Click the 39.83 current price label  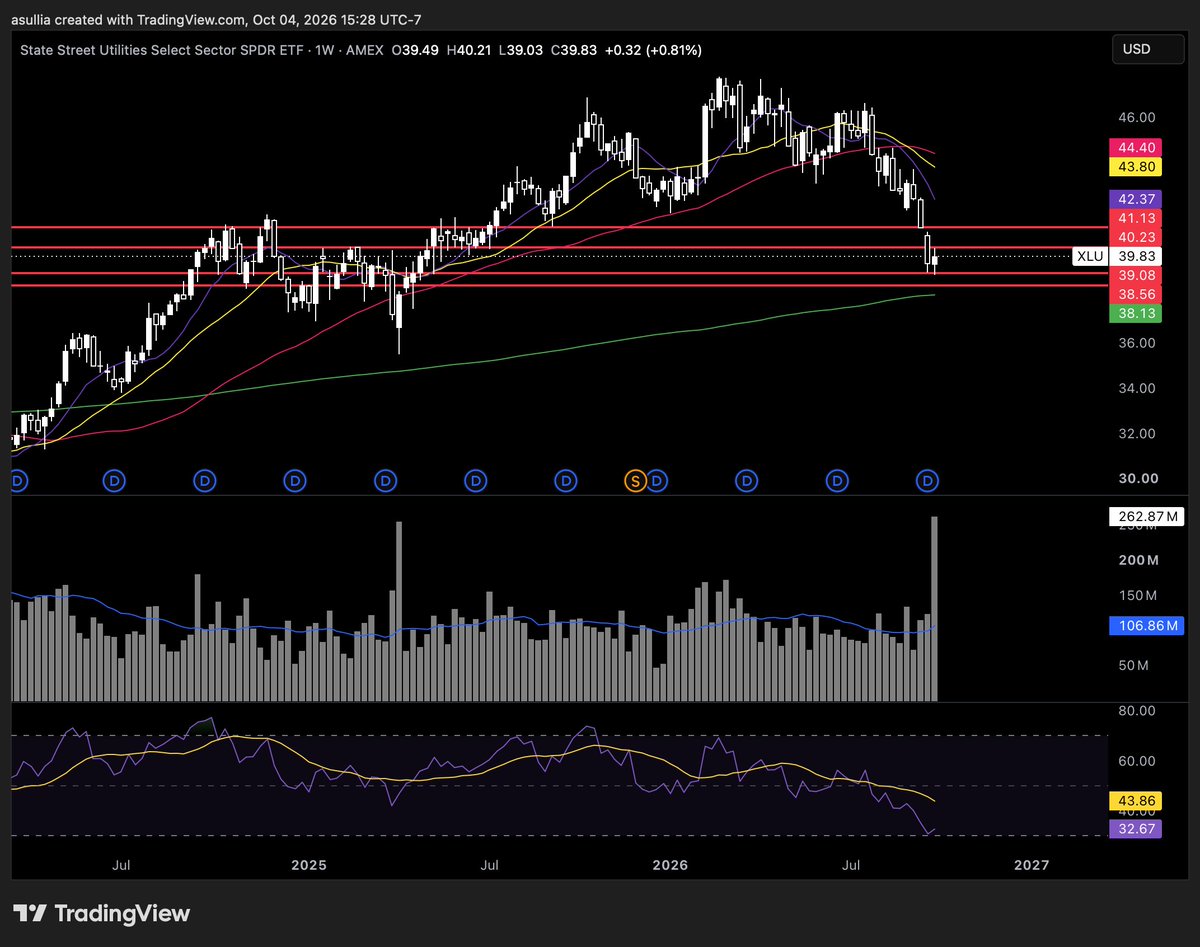coord(1135,256)
